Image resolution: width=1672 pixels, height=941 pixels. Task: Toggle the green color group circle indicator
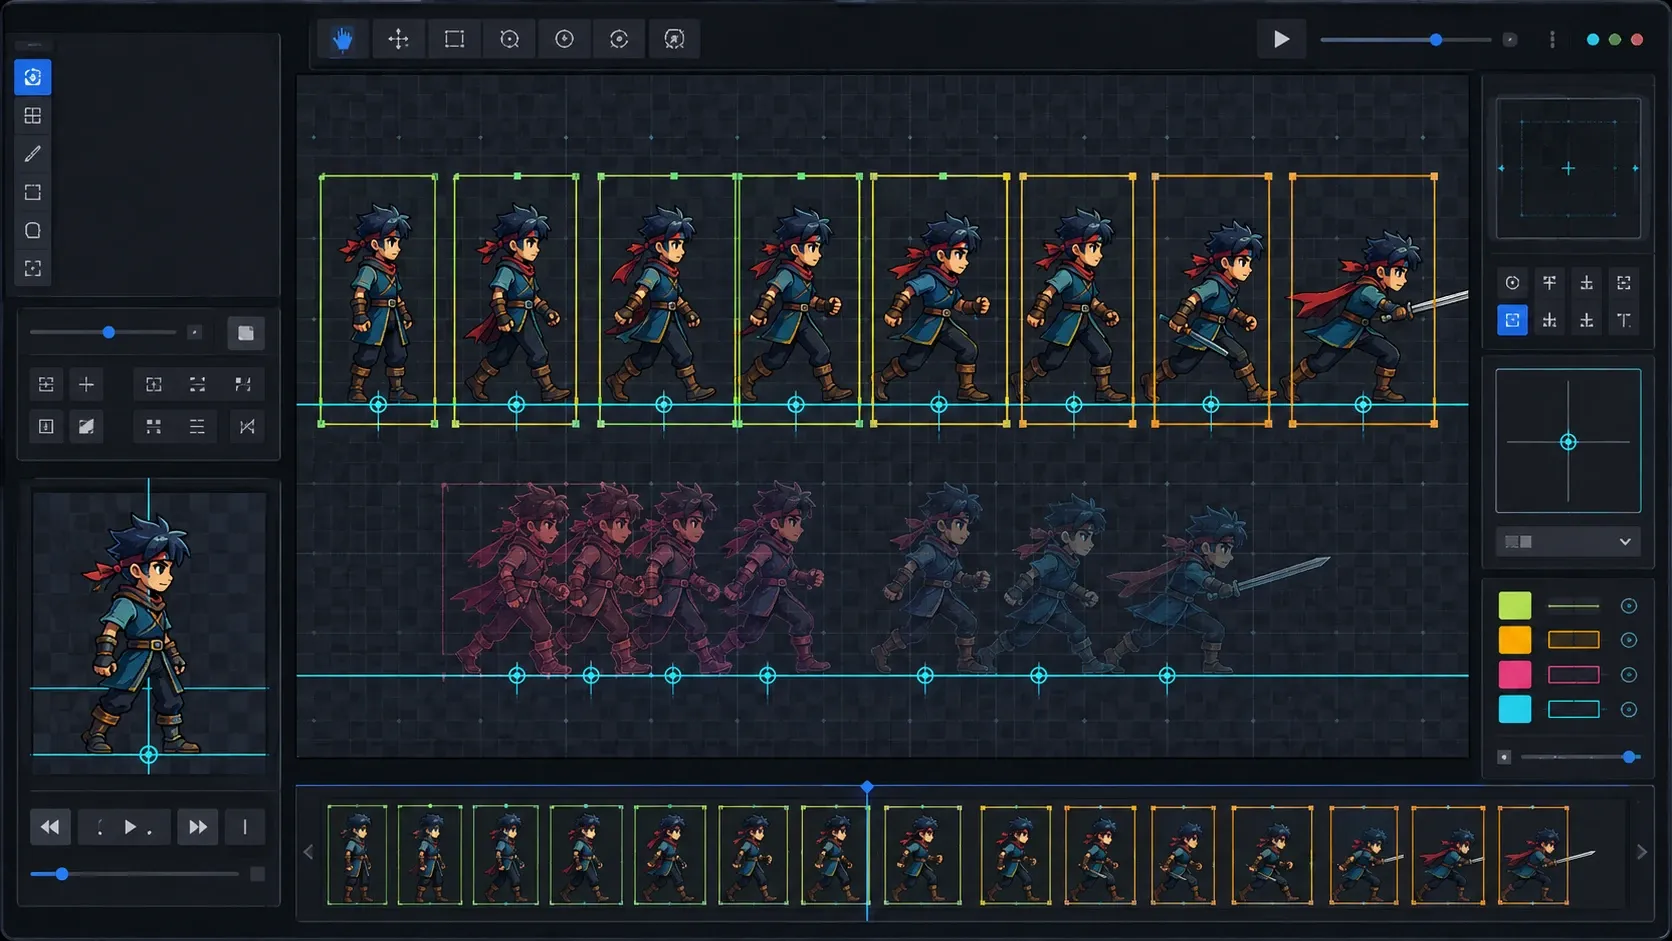click(1628, 606)
